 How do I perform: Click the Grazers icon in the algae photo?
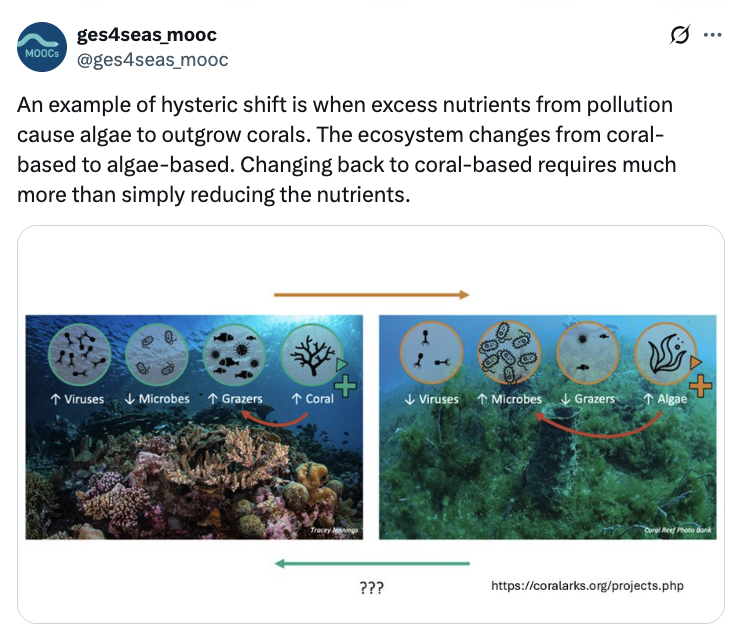[x=587, y=355]
